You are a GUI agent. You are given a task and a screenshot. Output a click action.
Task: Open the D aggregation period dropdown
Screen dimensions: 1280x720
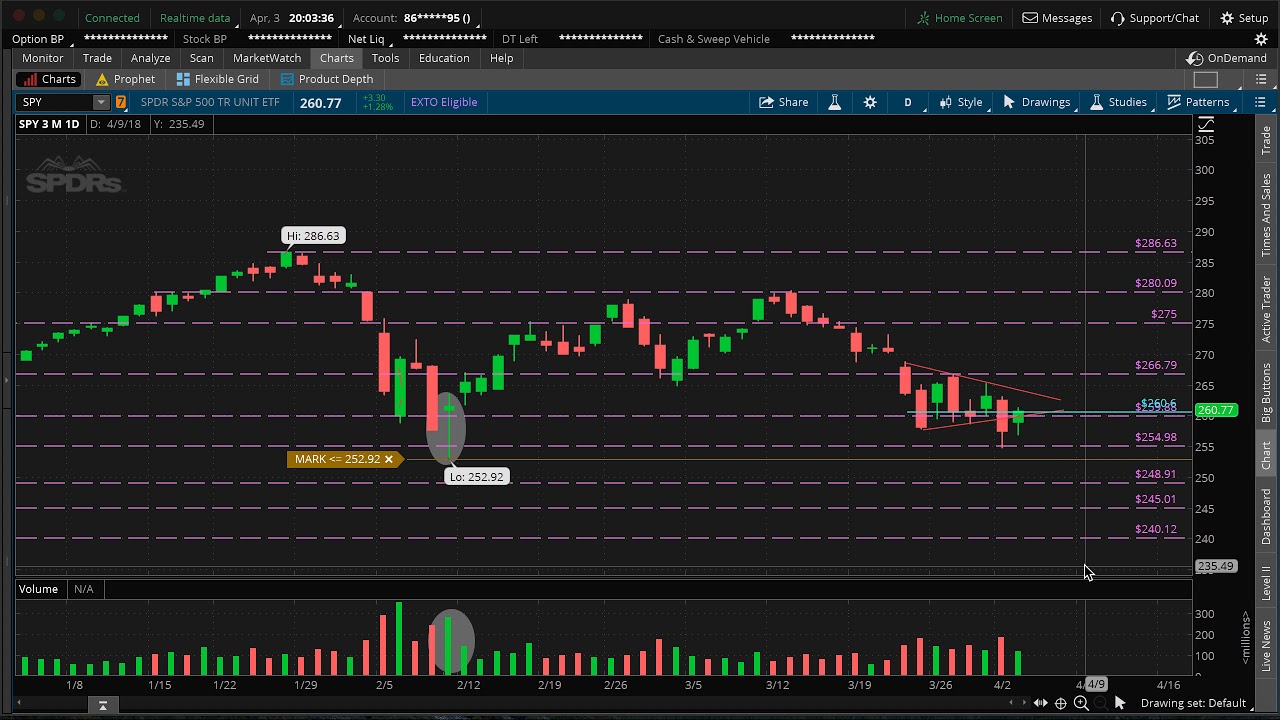point(908,102)
